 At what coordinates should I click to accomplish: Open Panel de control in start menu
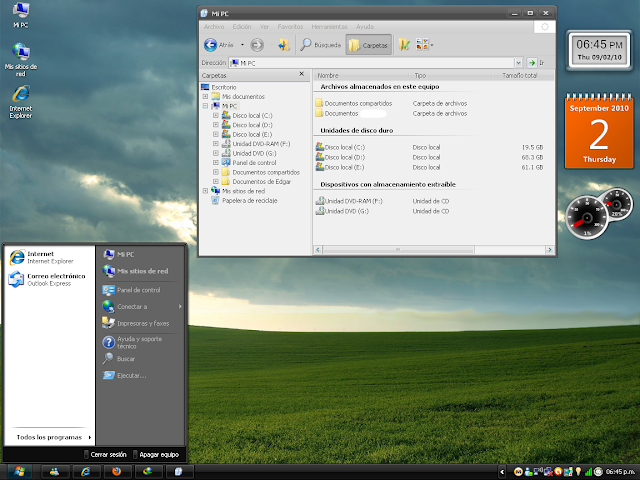[x=138, y=290]
